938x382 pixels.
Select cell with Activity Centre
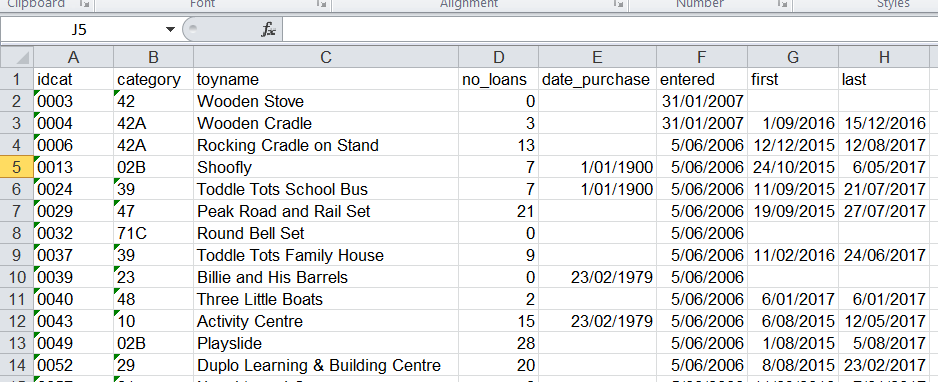pyautogui.click(x=326, y=322)
